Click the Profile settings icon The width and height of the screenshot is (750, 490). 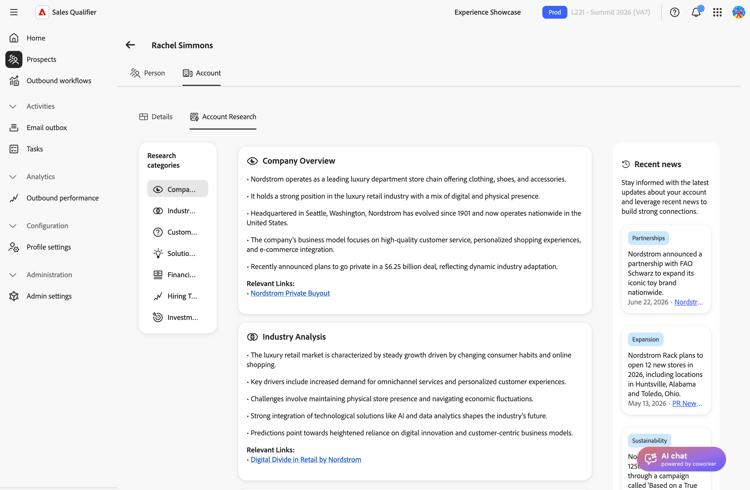click(14, 247)
